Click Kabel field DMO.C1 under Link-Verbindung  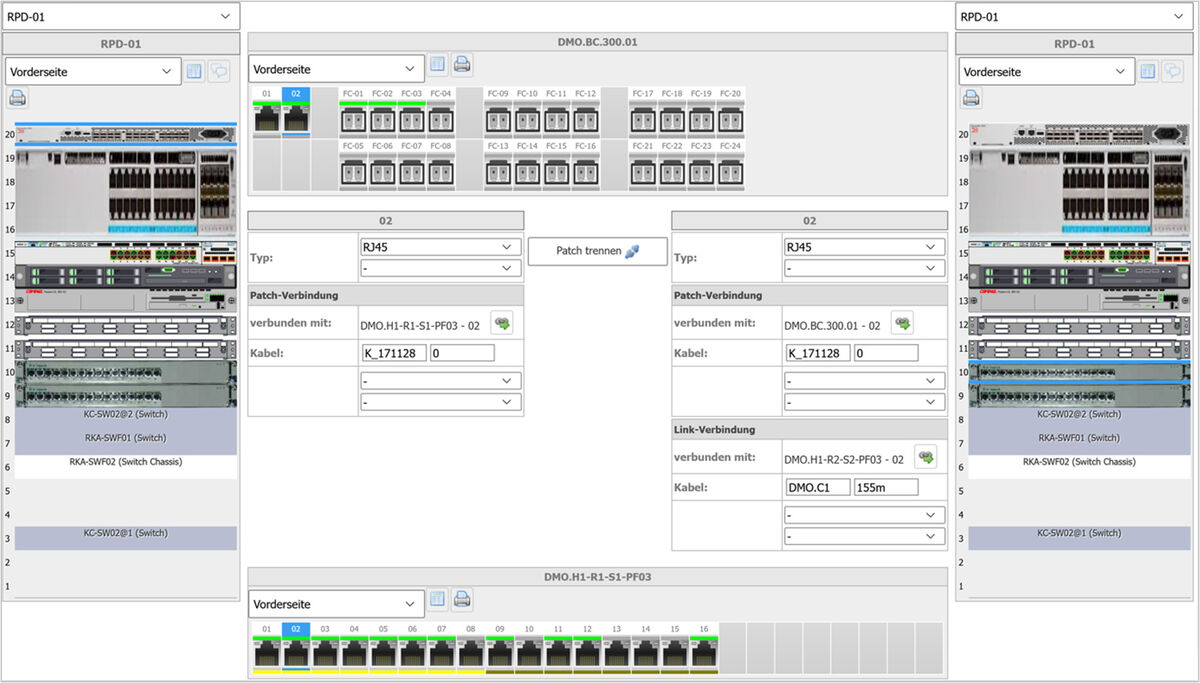pyautogui.click(x=819, y=487)
